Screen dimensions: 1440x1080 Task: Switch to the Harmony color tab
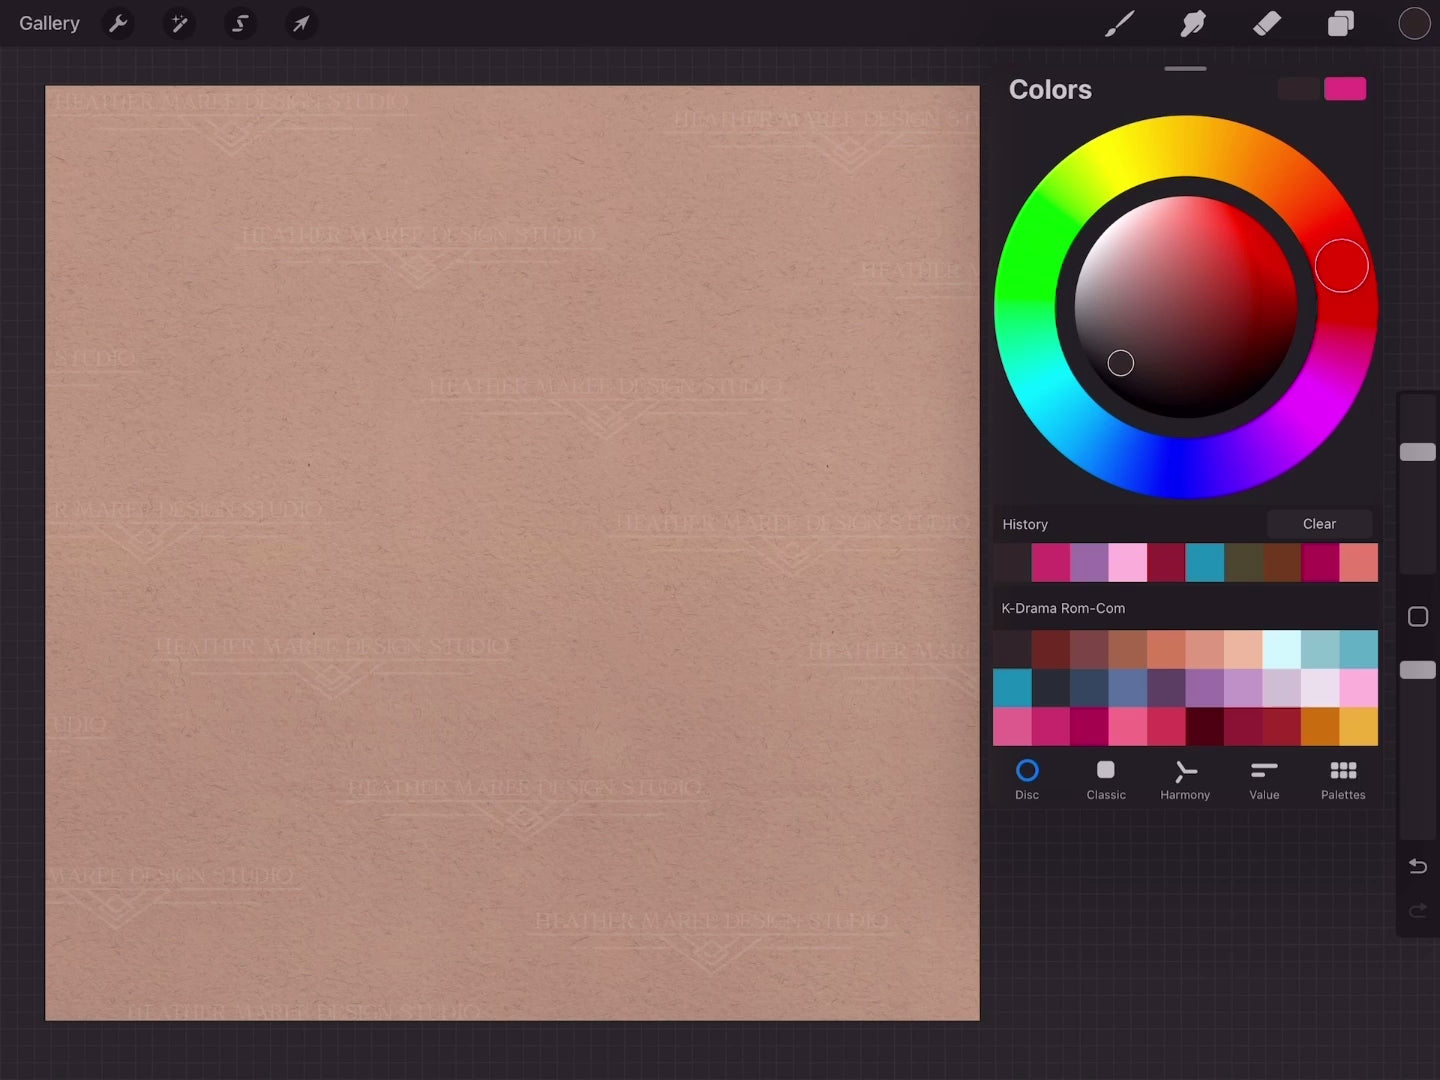coord(1185,780)
